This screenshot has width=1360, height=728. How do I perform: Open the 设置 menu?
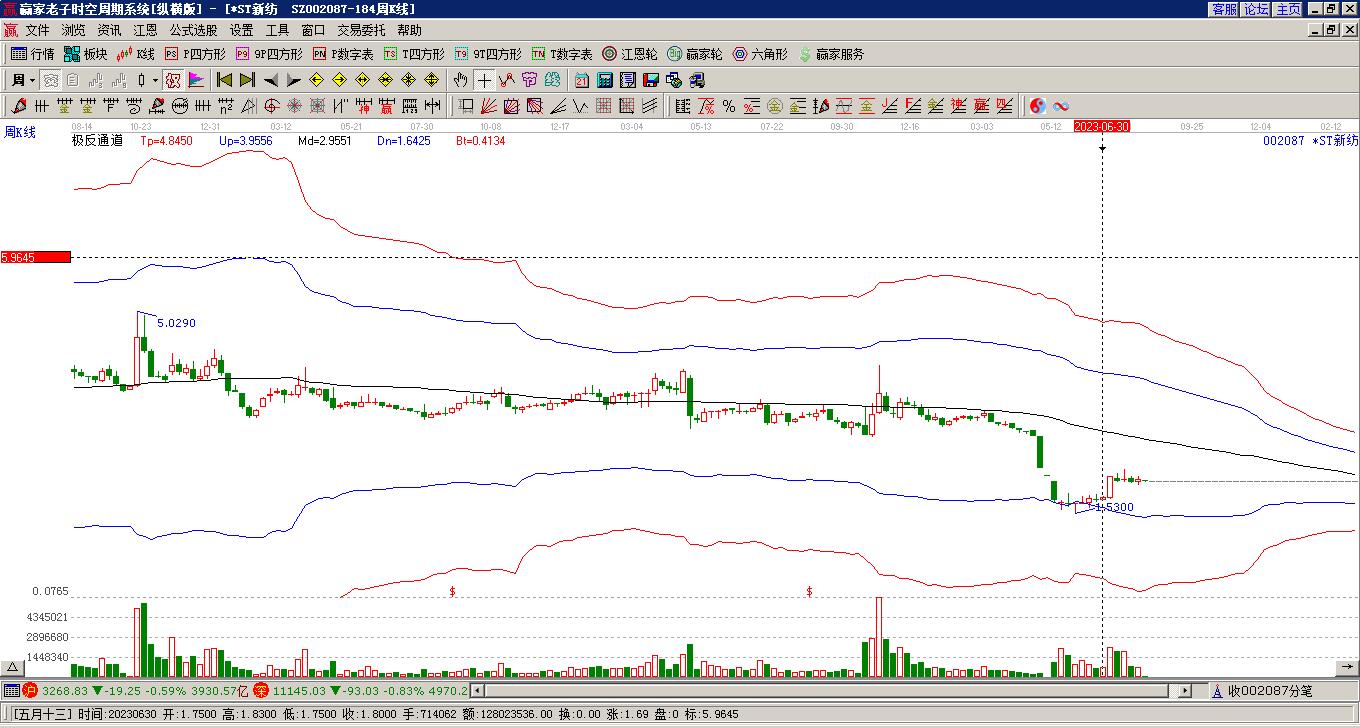coord(241,31)
